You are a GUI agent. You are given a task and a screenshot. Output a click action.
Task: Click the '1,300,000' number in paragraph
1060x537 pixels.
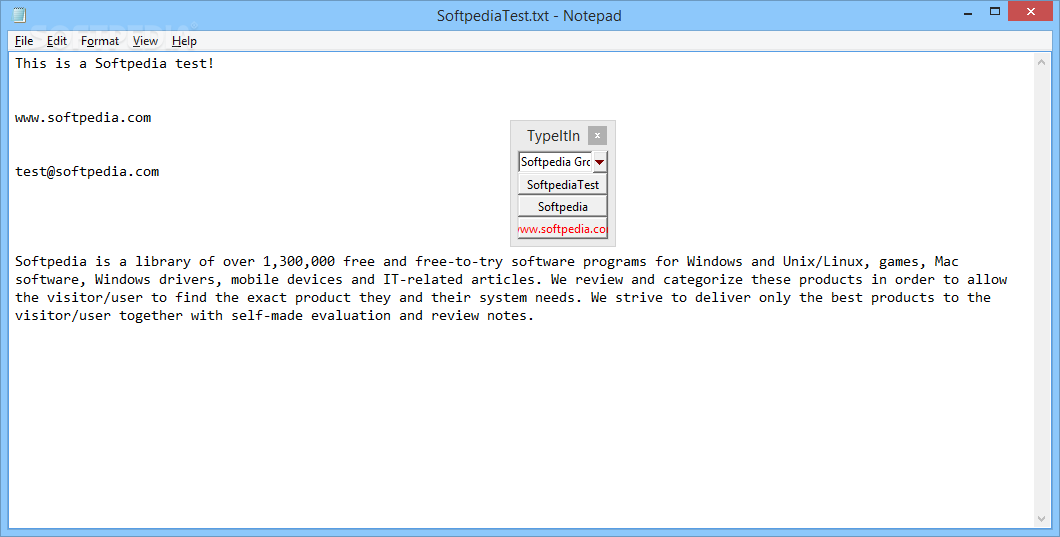pyautogui.click(x=299, y=262)
